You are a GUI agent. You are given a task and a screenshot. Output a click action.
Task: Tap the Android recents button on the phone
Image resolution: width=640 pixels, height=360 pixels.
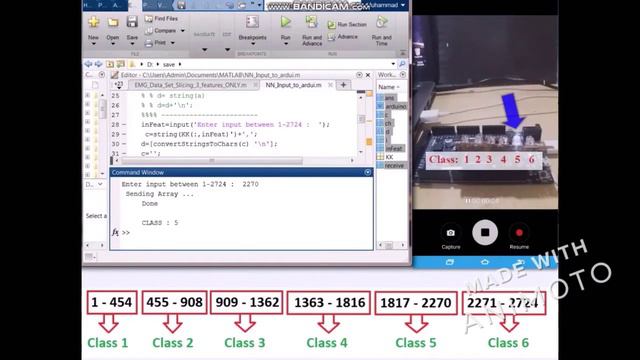[450, 262]
